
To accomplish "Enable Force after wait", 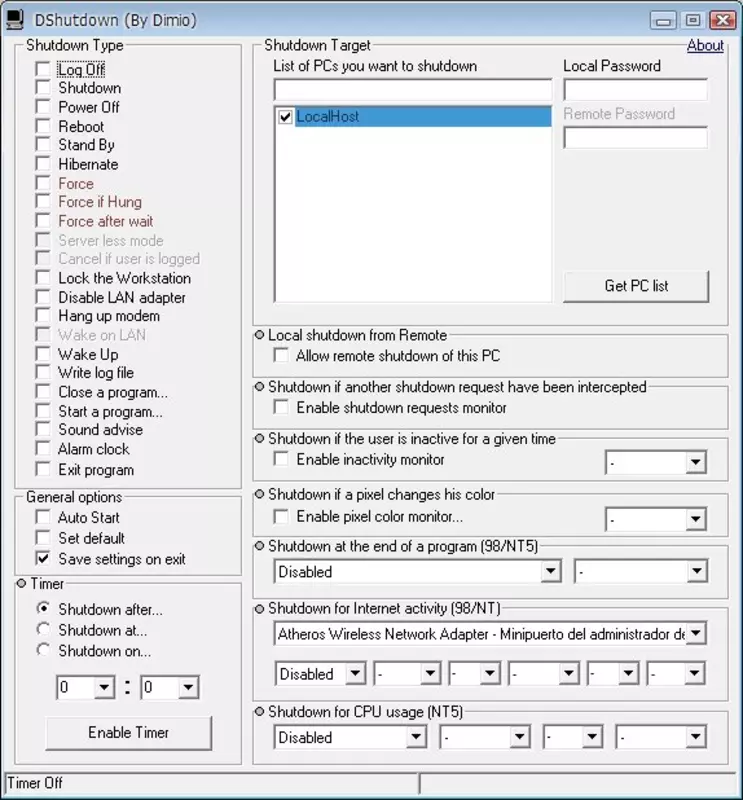I will [43, 221].
